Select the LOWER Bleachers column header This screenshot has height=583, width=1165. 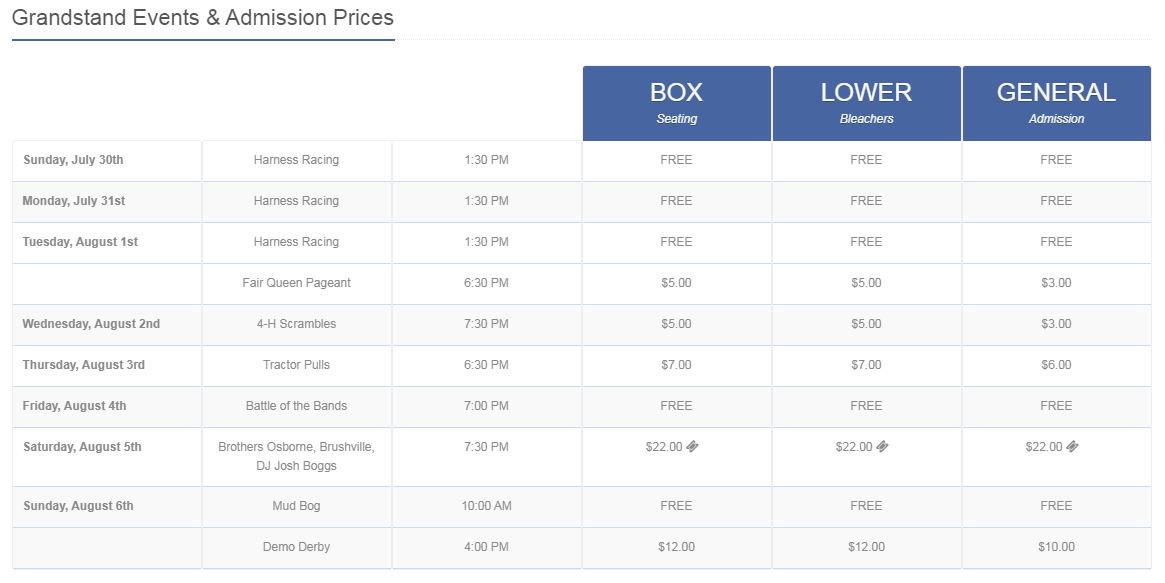(x=866, y=103)
